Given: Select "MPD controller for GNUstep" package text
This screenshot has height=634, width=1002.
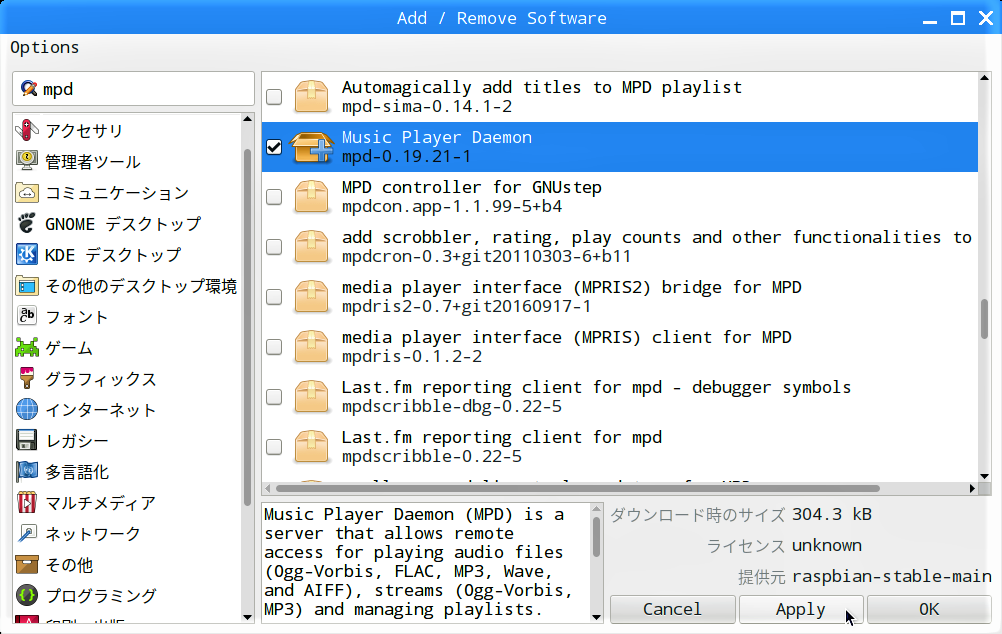Looking at the screenshot, I should (472, 187).
